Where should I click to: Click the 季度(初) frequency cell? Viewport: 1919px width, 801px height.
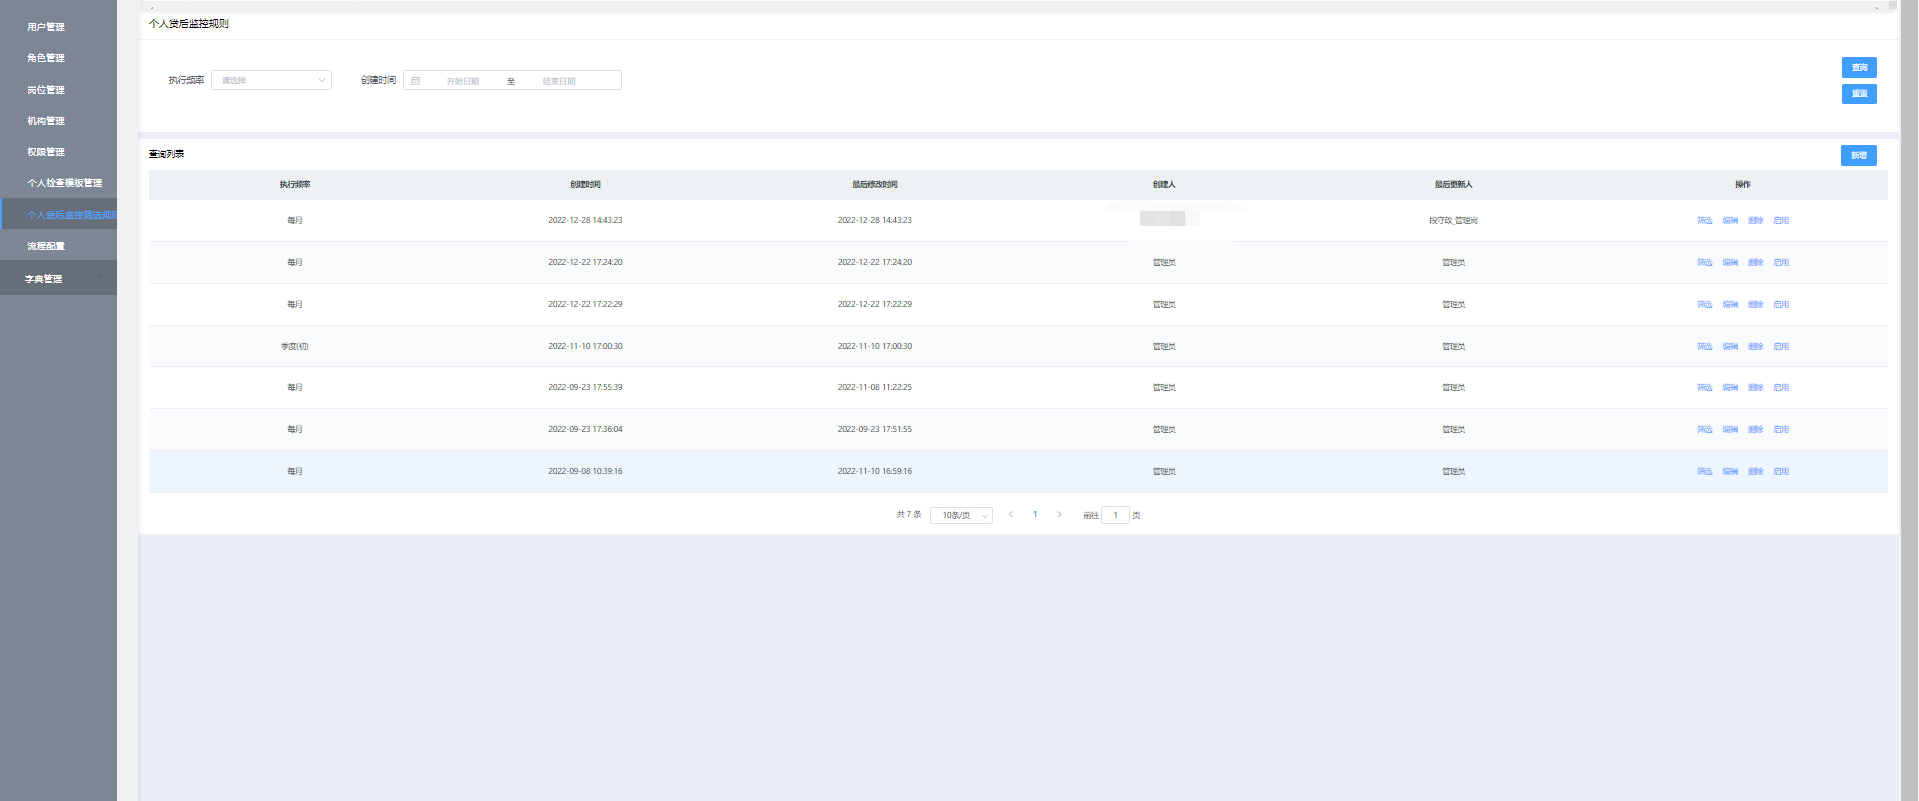tap(295, 347)
